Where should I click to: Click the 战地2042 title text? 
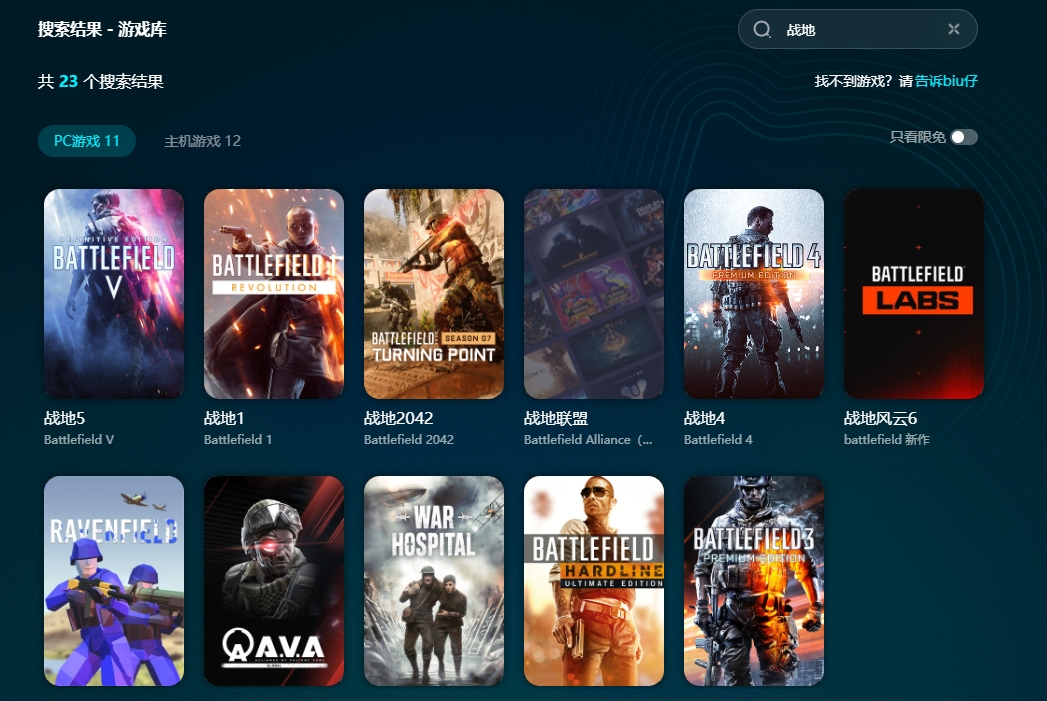[398, 419]
